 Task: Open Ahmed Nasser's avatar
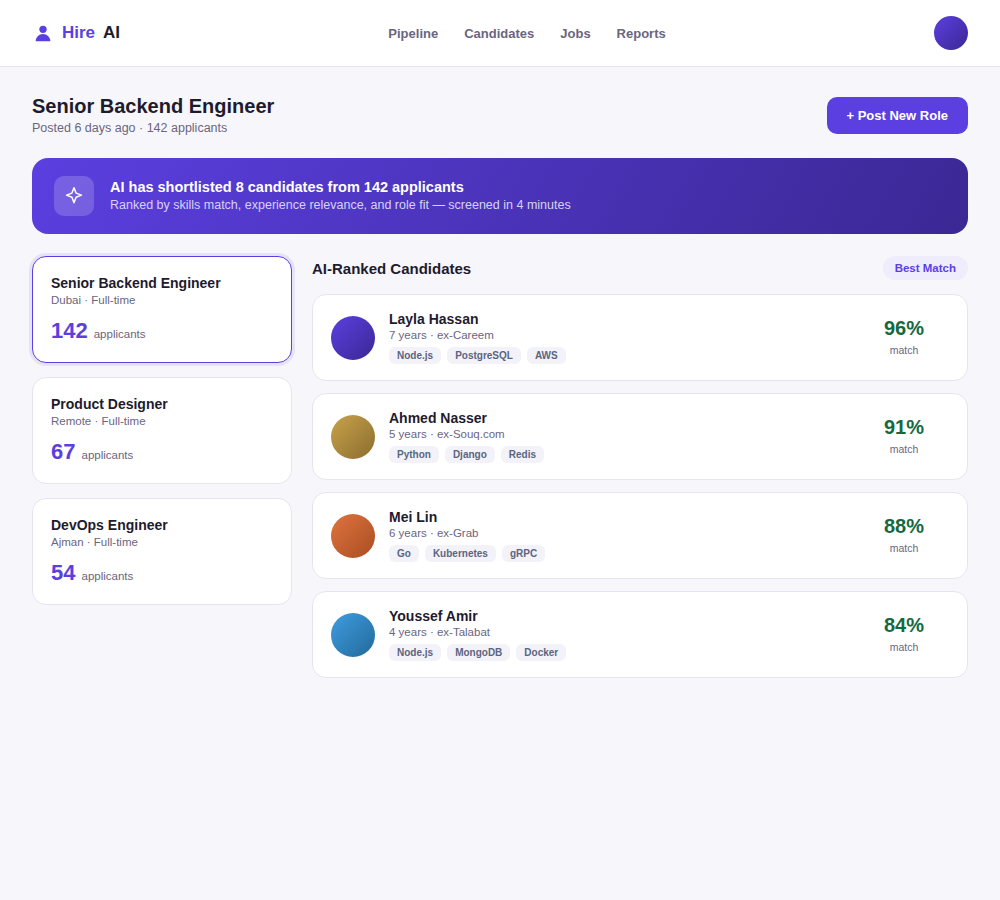tap(353, 437)
